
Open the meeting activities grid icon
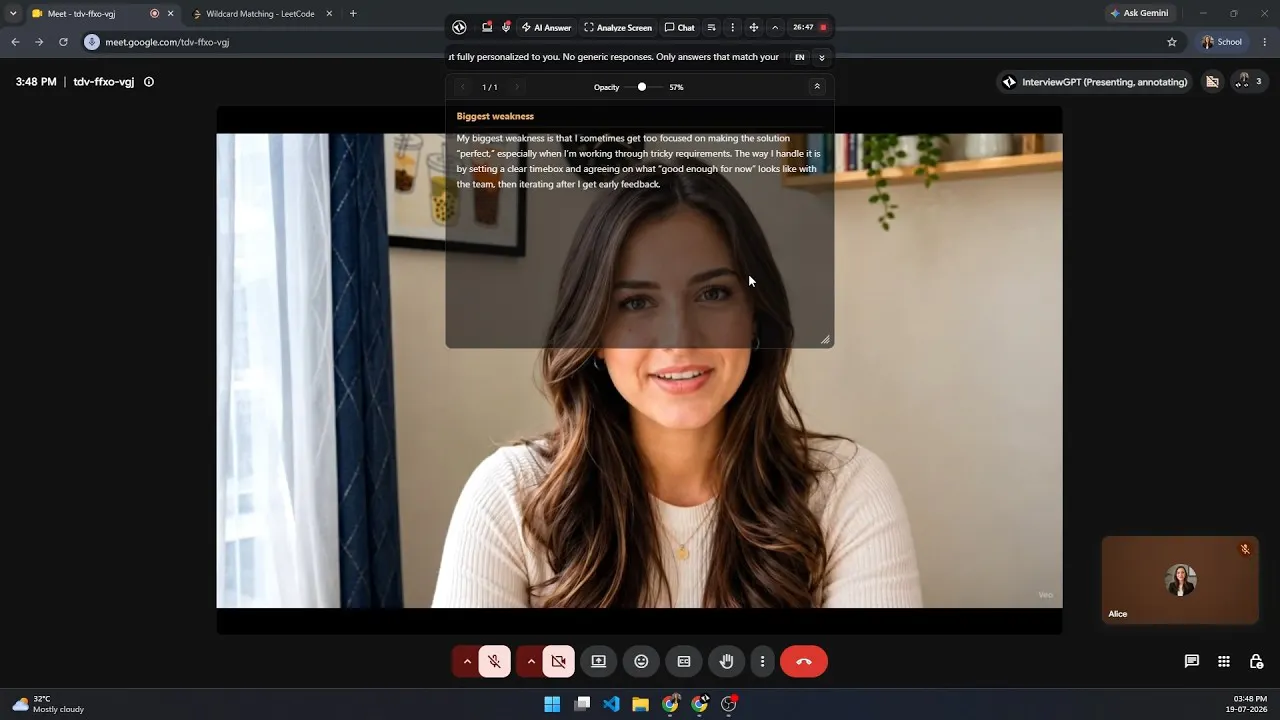click(1224, 661)
